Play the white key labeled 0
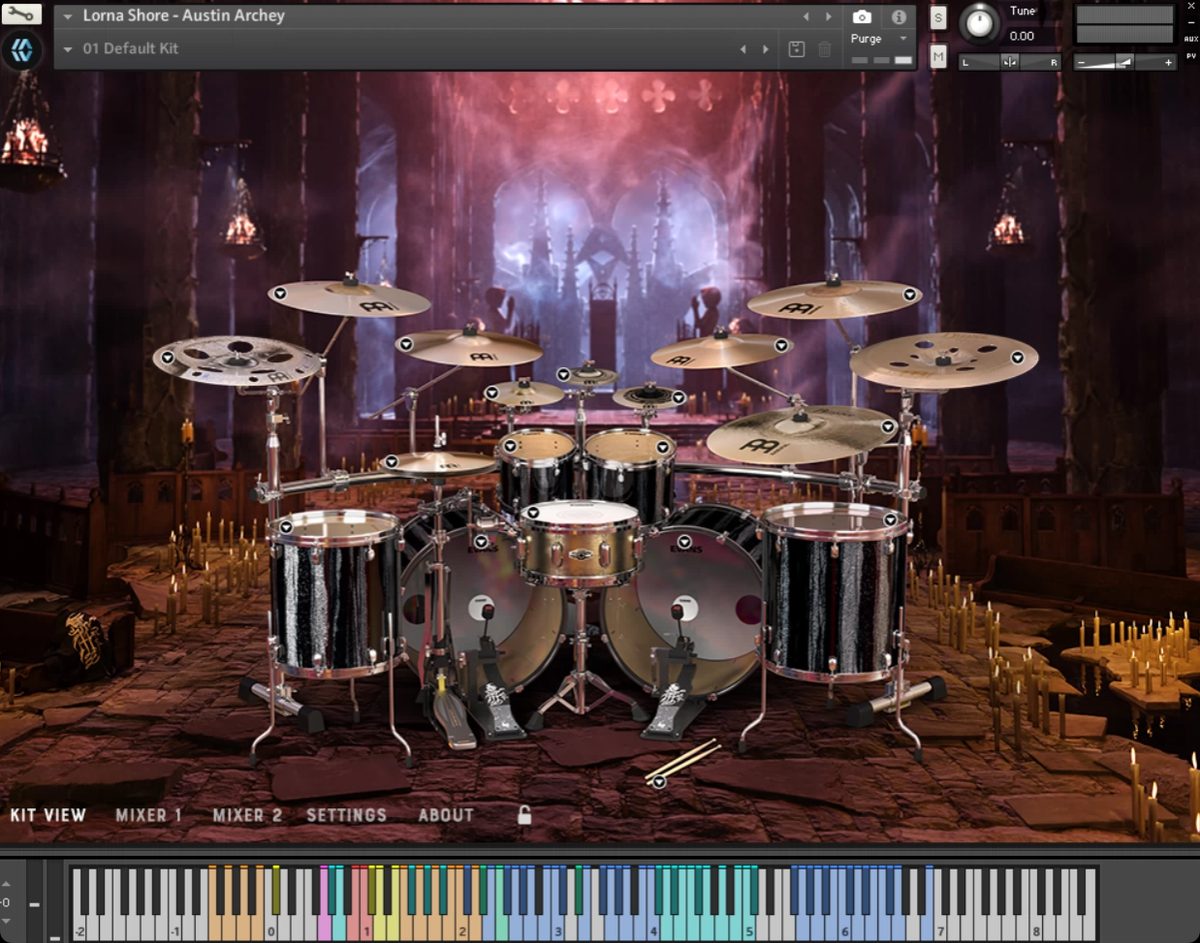Image resolution: width=1200 pixels, height=943 pixels. [x=272, y=926]
